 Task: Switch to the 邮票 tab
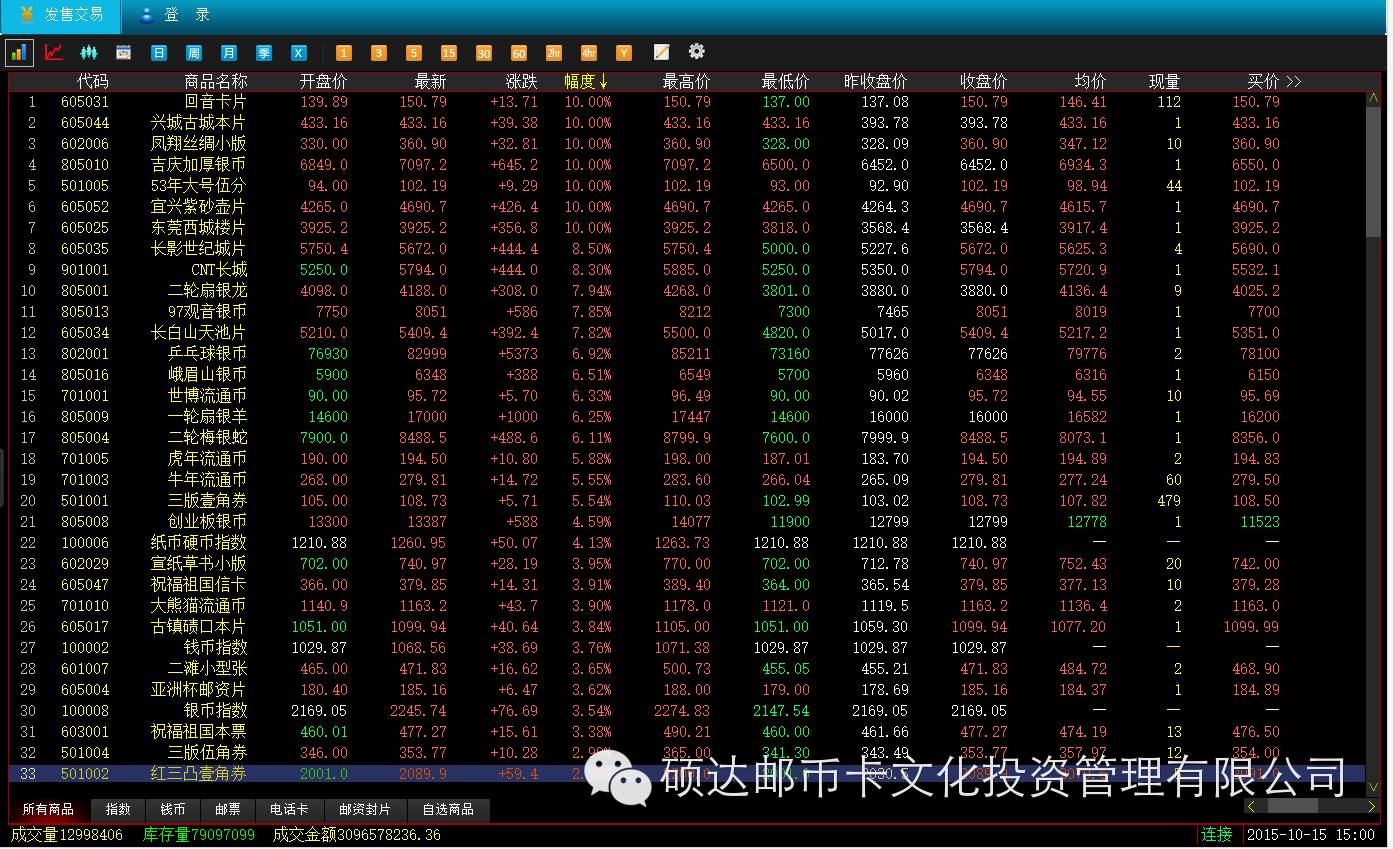[x=228, y=809]
